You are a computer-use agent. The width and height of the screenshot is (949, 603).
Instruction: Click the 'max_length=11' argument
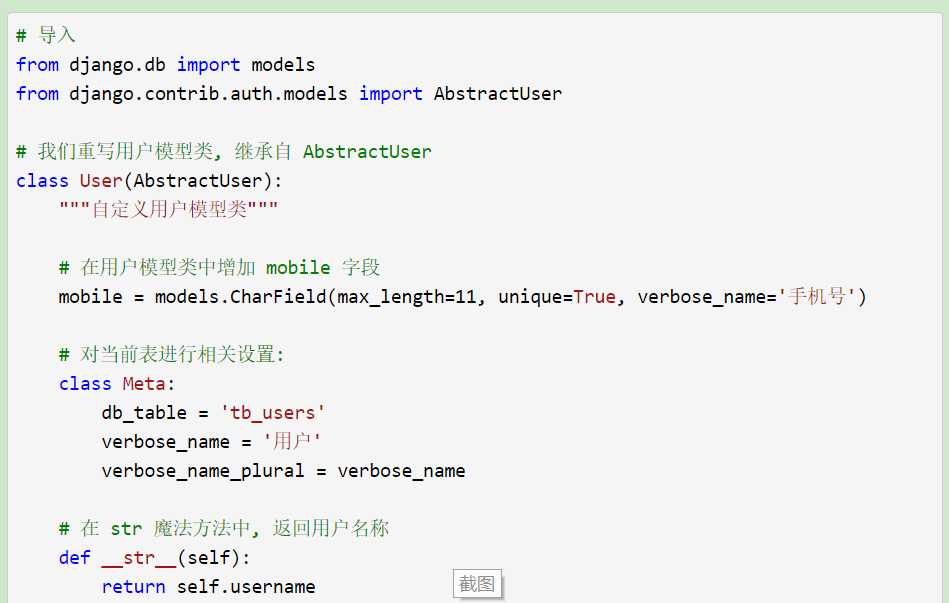(407, 297)
